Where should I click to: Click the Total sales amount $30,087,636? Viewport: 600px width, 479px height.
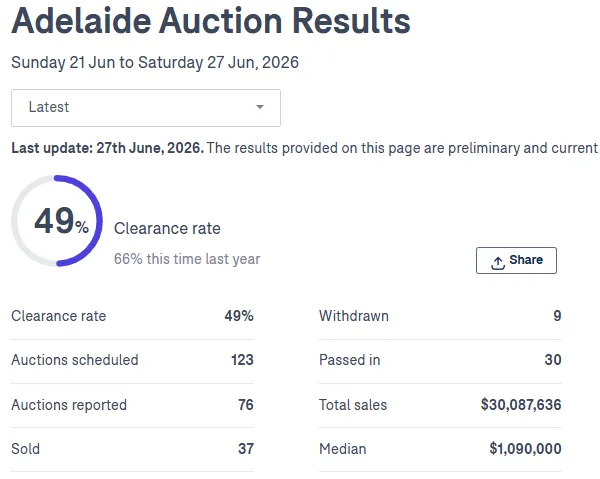pyautogui.click(x=521, y=405)
